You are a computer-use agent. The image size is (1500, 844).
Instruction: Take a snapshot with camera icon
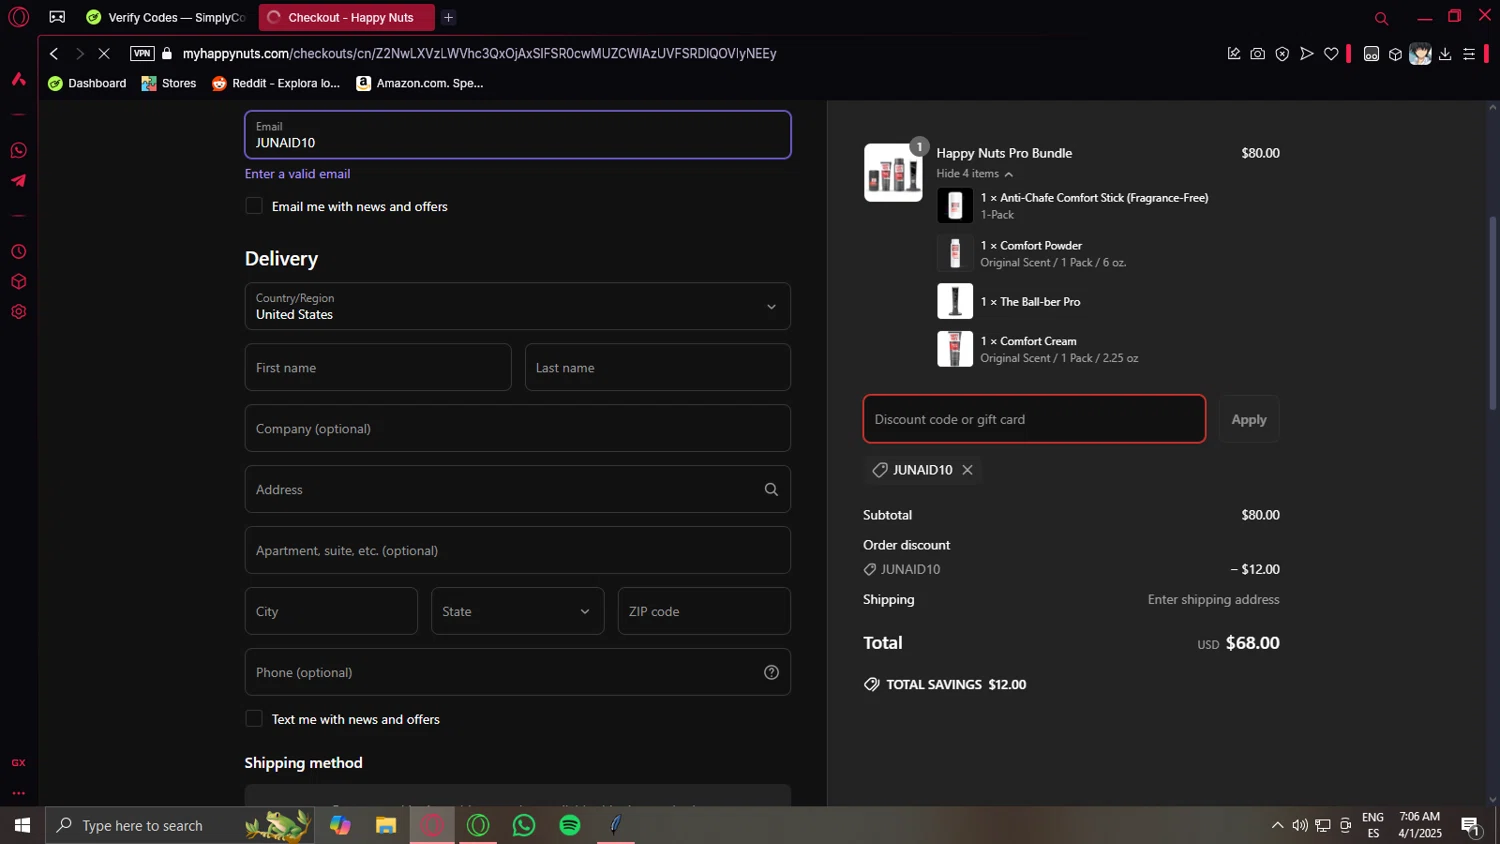point(1258,54)
